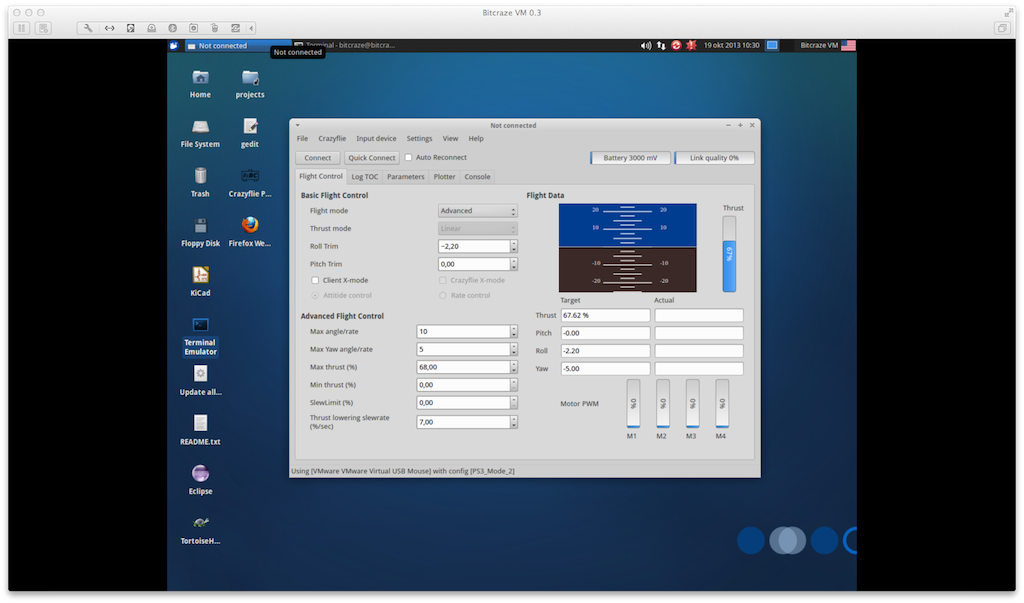1024x603 pixels.
Task: Launch the KiCad desktop icon
Action: click(200, 276)
